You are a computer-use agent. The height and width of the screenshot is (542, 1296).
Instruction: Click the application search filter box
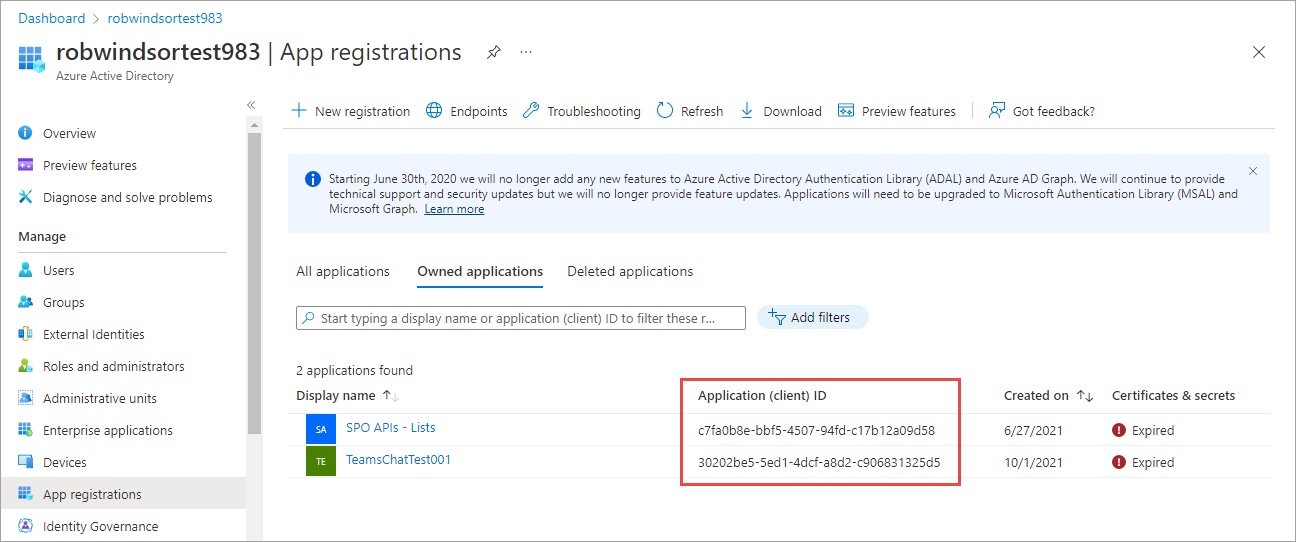[521, 318]
